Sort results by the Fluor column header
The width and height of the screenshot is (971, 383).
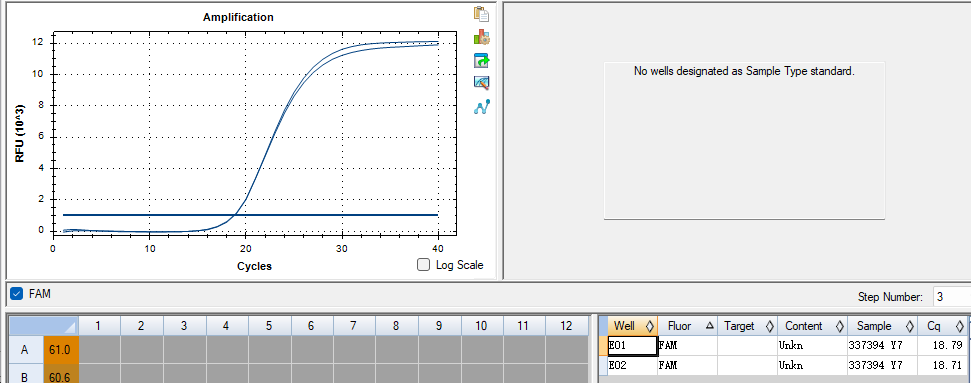point(687,325)
